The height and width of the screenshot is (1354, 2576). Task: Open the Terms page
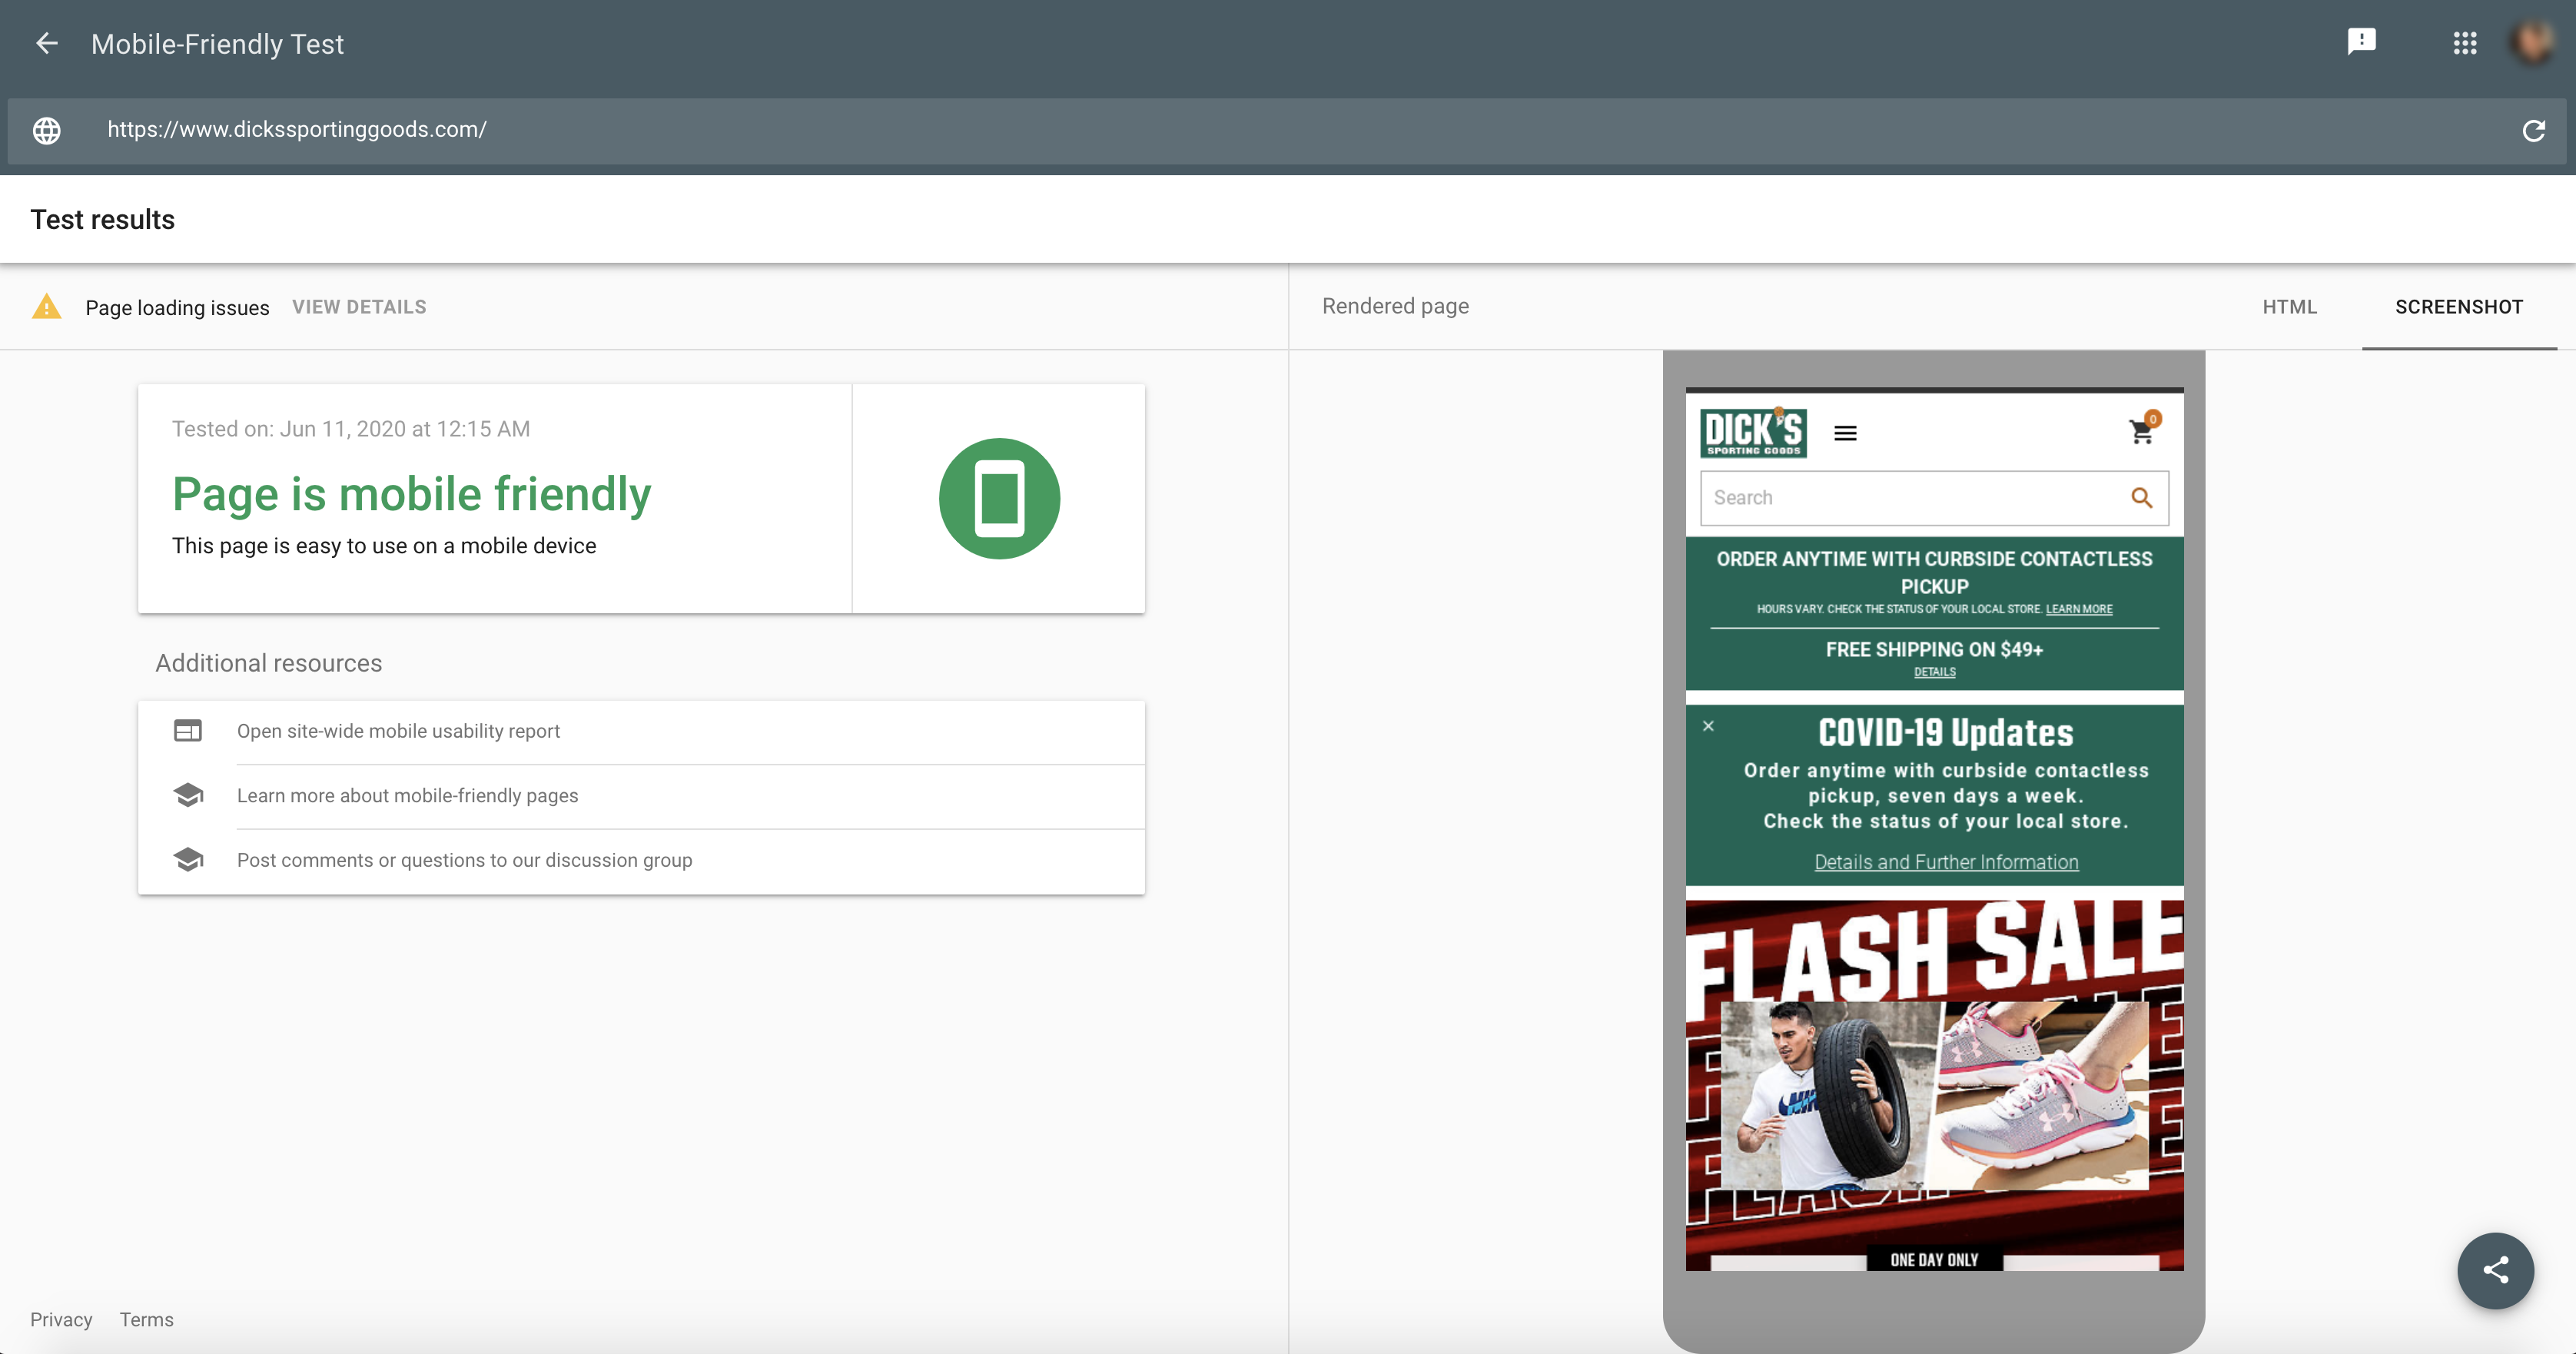[146, 1319]
